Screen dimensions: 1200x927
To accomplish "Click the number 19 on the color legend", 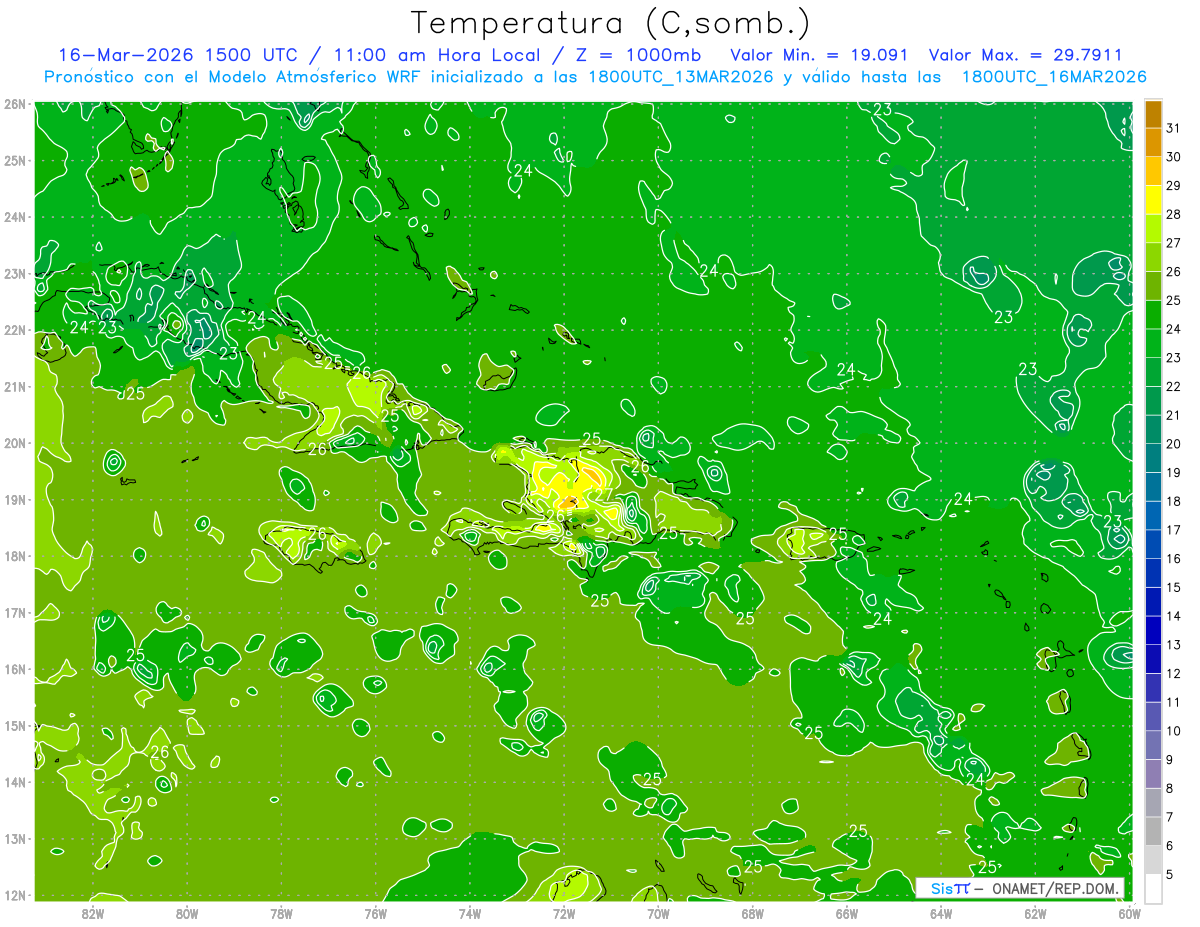I will 1174,472.
